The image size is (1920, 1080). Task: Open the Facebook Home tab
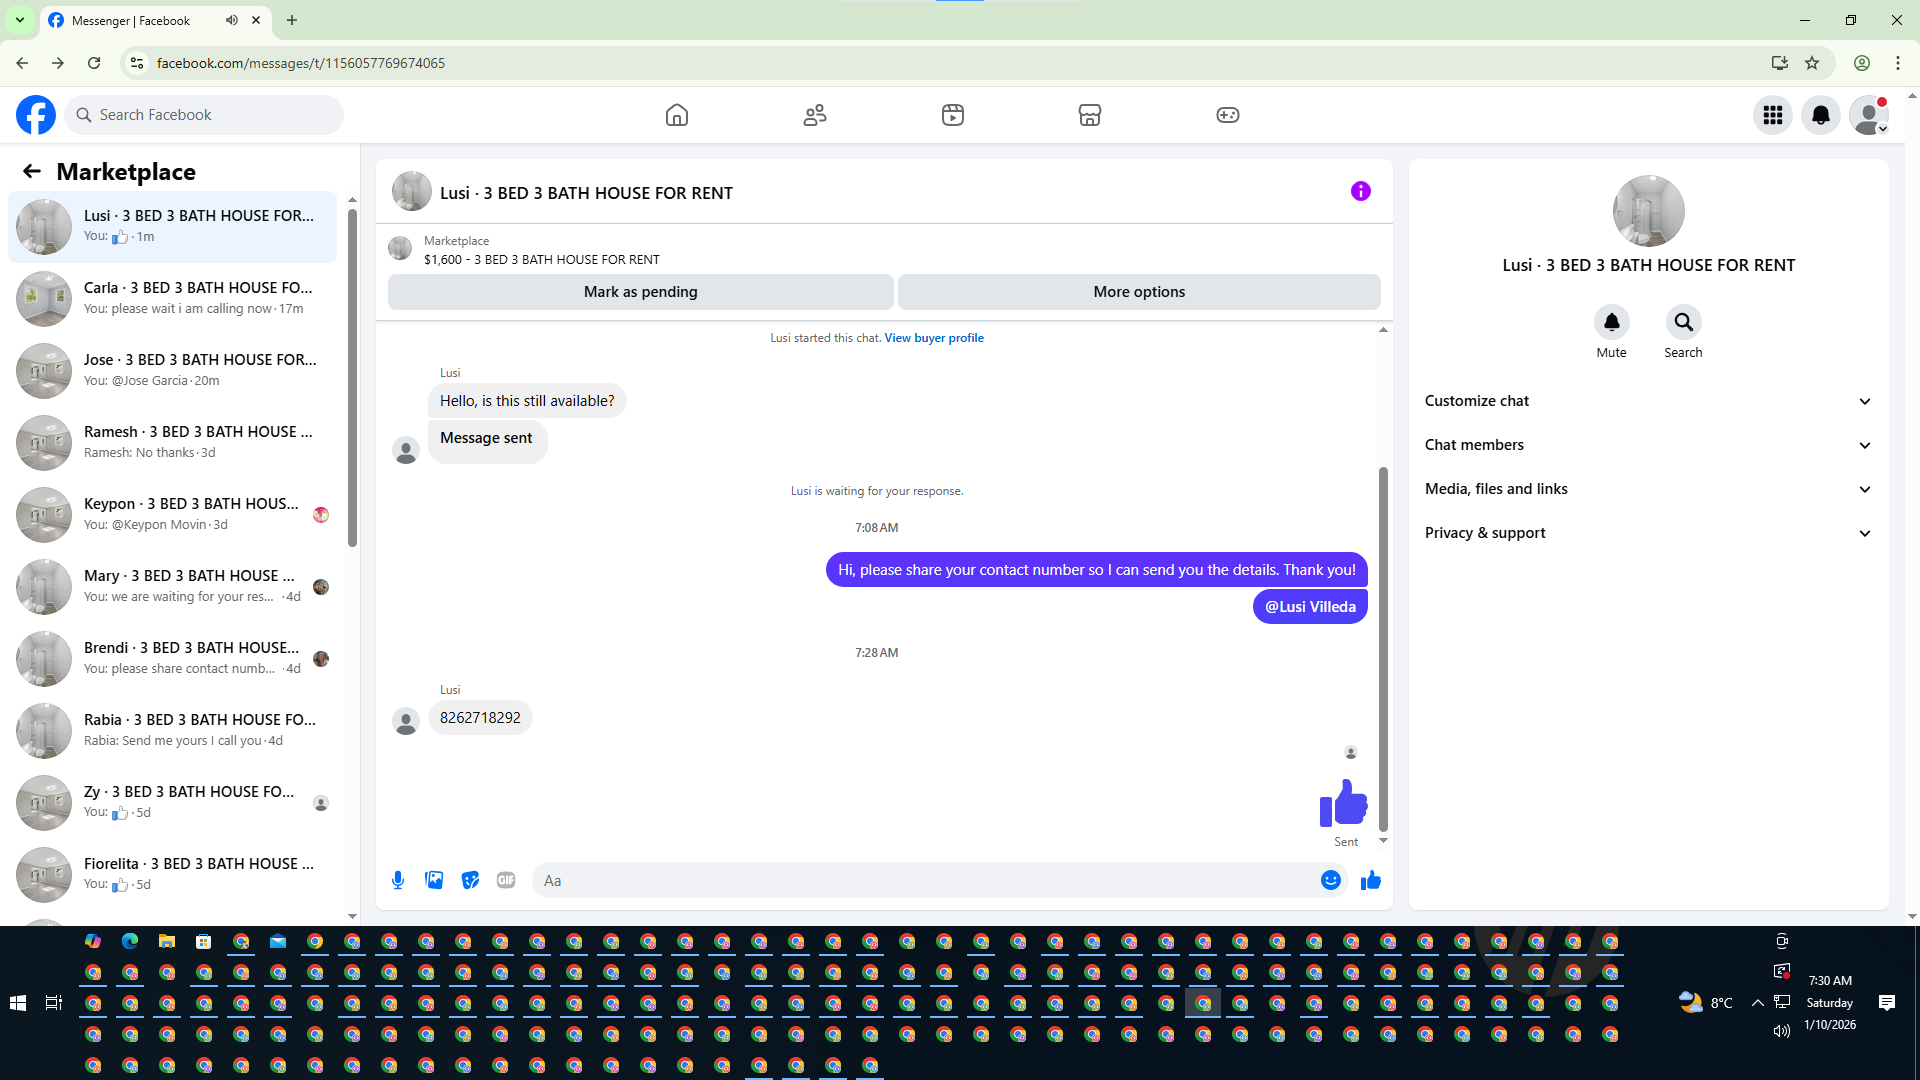[x=677, y=115]
